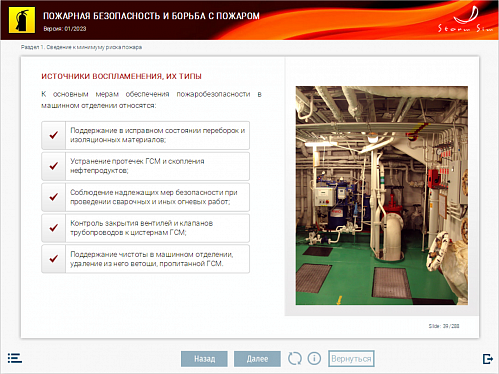Click the section breadcrumb Раздел 1
This screenshot has width=499, height=374.
pyautogui.click(x=81, y=47)
